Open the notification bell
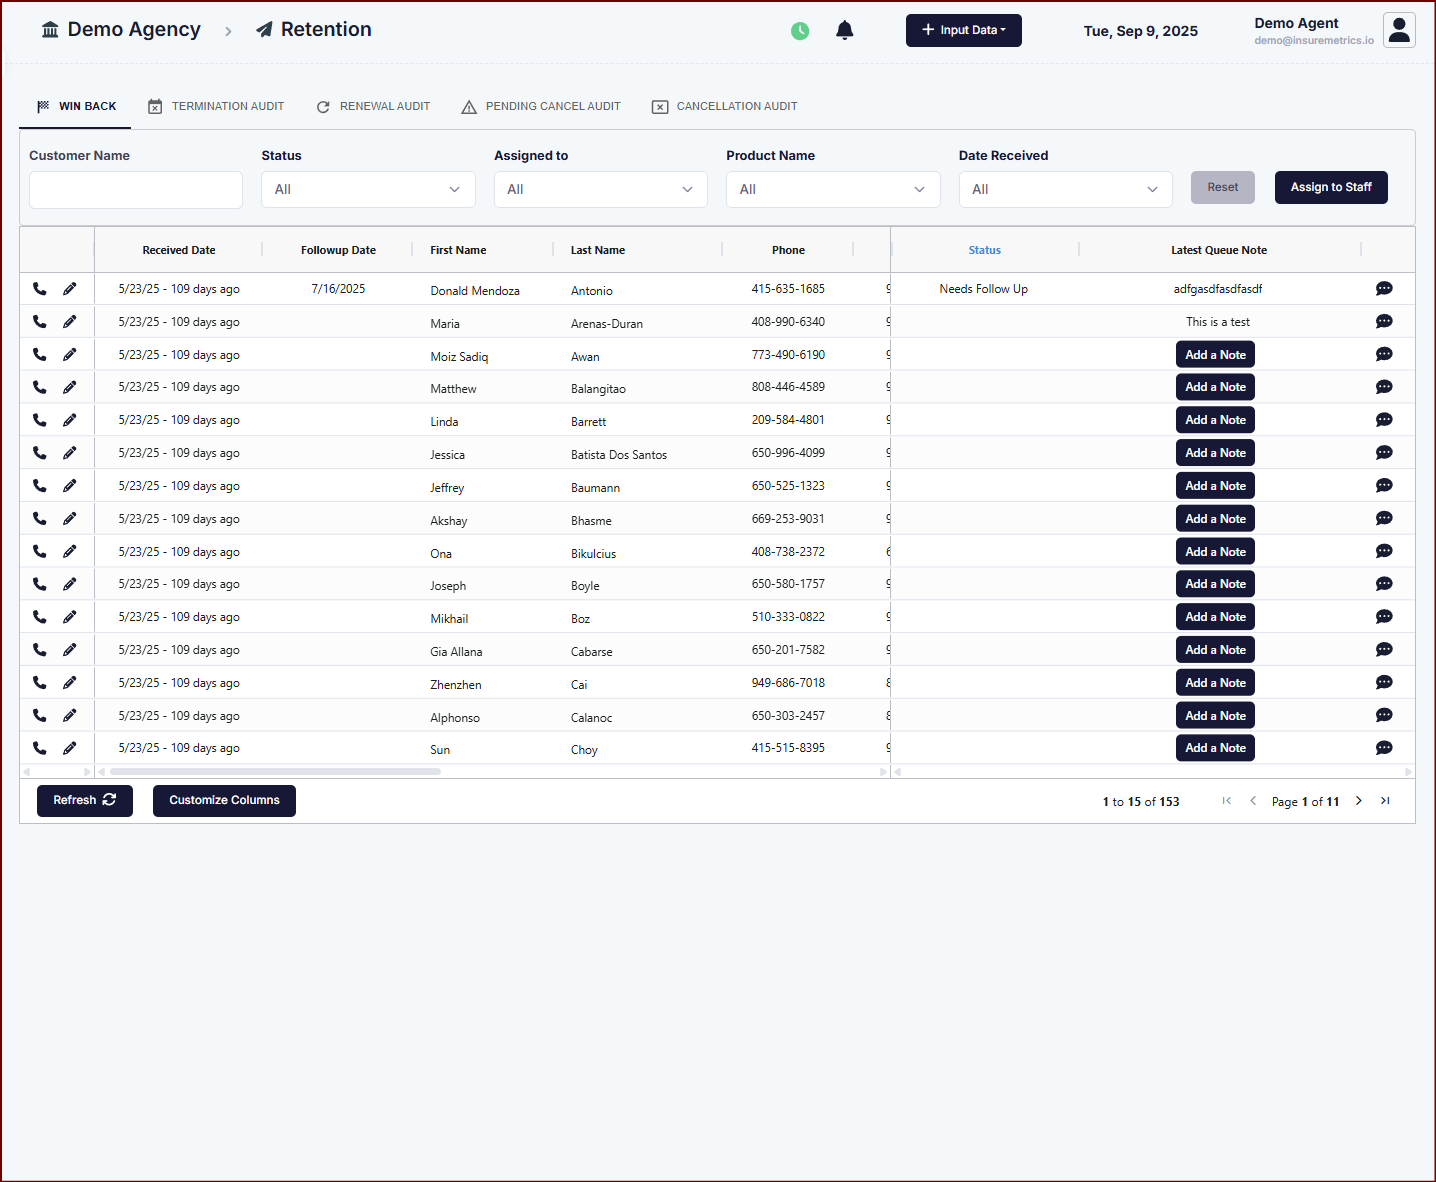Image resolution: width=1436 pixels, height=1182 pixels. click(844, 30)
